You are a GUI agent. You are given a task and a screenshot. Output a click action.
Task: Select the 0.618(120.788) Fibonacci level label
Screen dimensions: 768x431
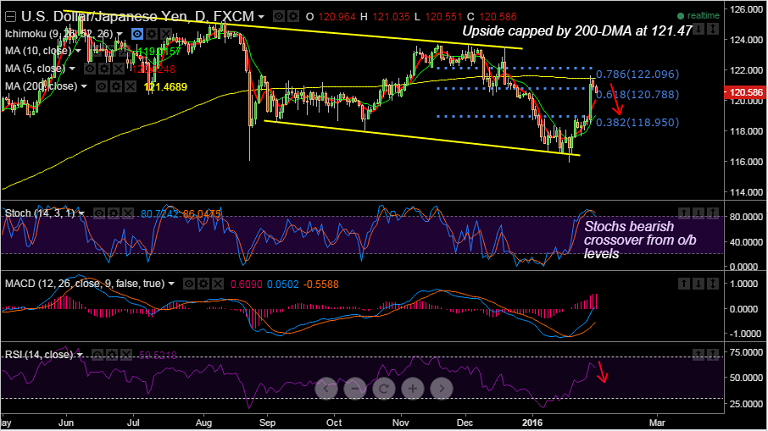[x=637, y=95]
